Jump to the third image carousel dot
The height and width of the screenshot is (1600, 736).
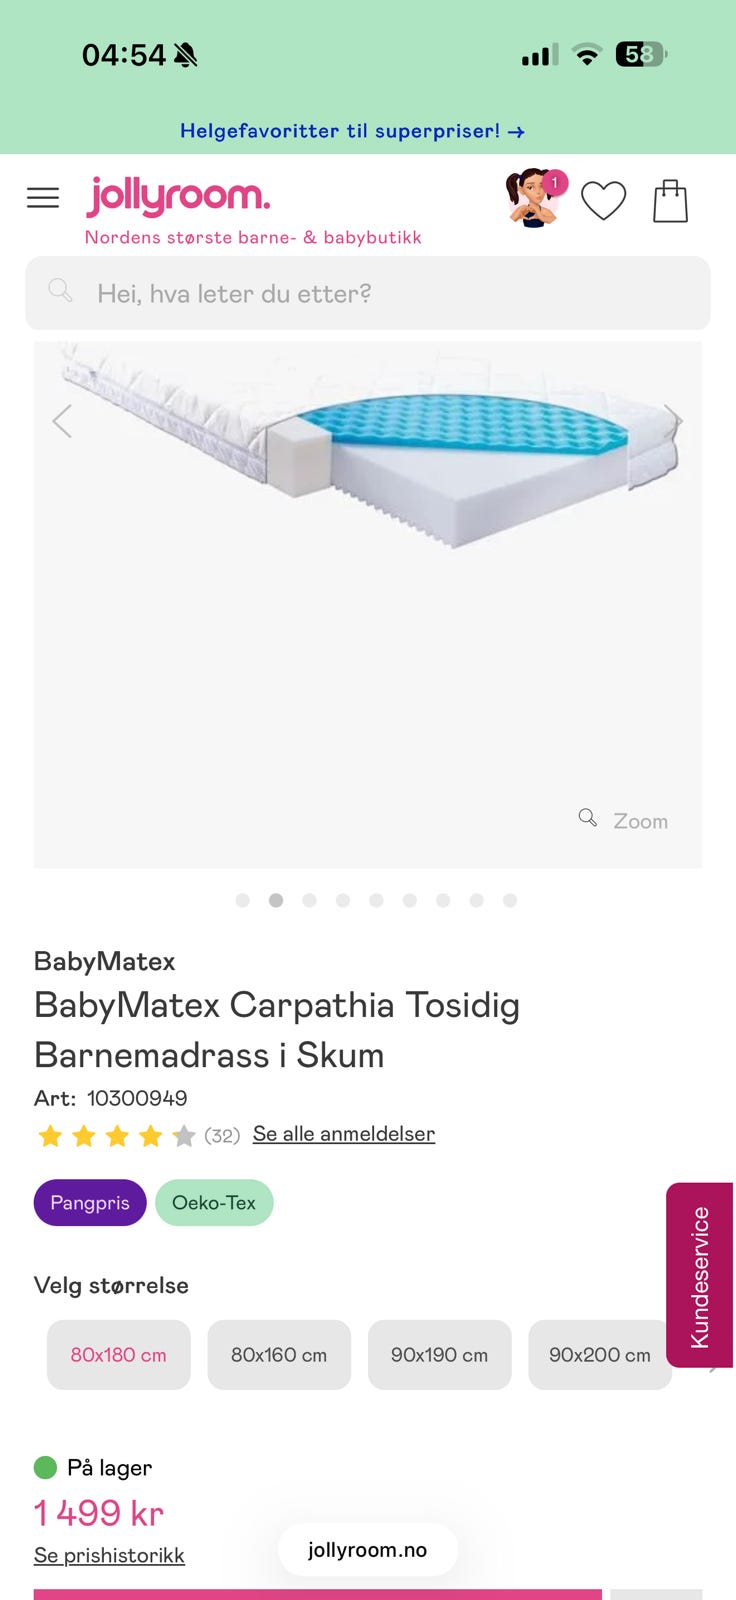click(x=309, y=900)
